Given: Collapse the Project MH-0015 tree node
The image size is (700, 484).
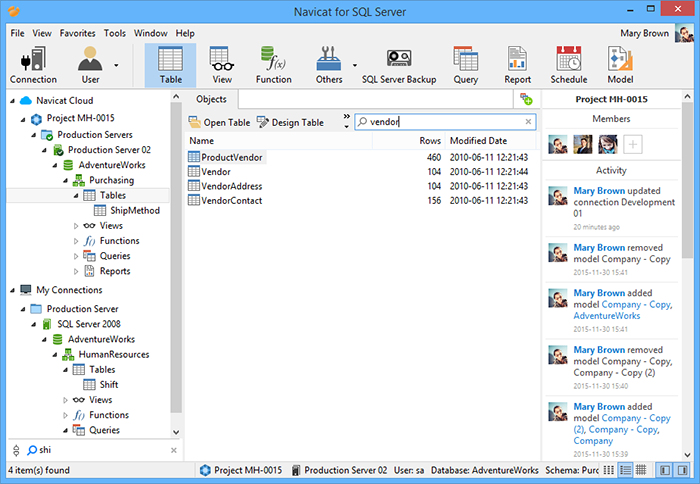Looking at the screenshot, I should click(x=23, y=119).
